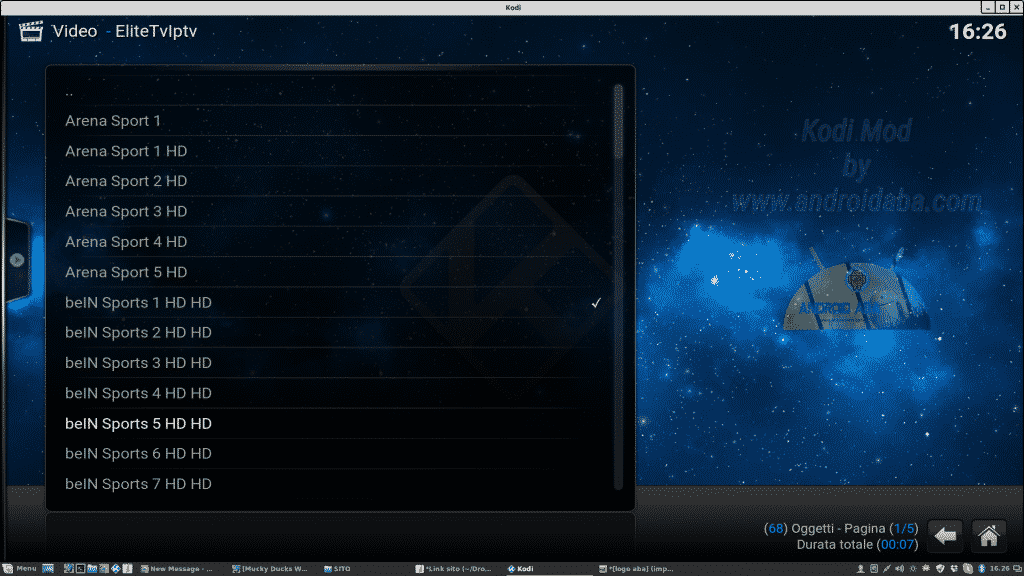
Task: Click the Bluetooth tray icon
Action: (982, 569)
